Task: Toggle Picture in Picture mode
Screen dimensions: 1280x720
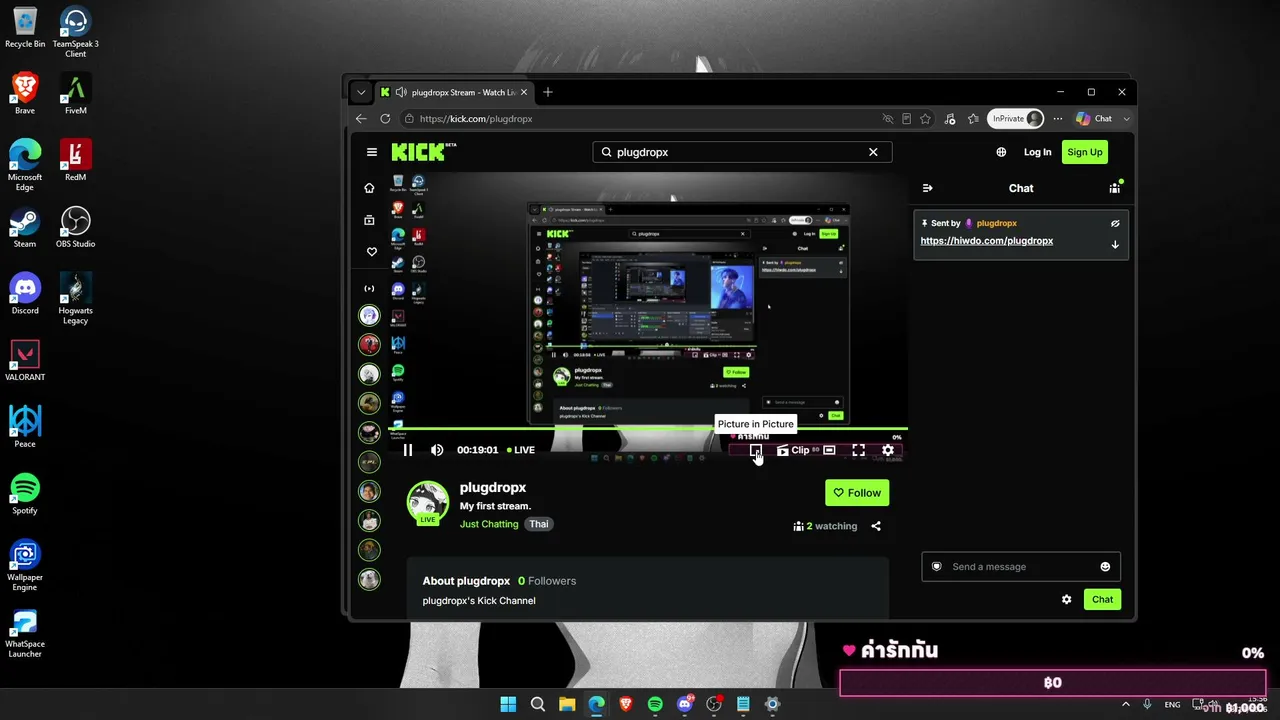Action: [756, 450]
